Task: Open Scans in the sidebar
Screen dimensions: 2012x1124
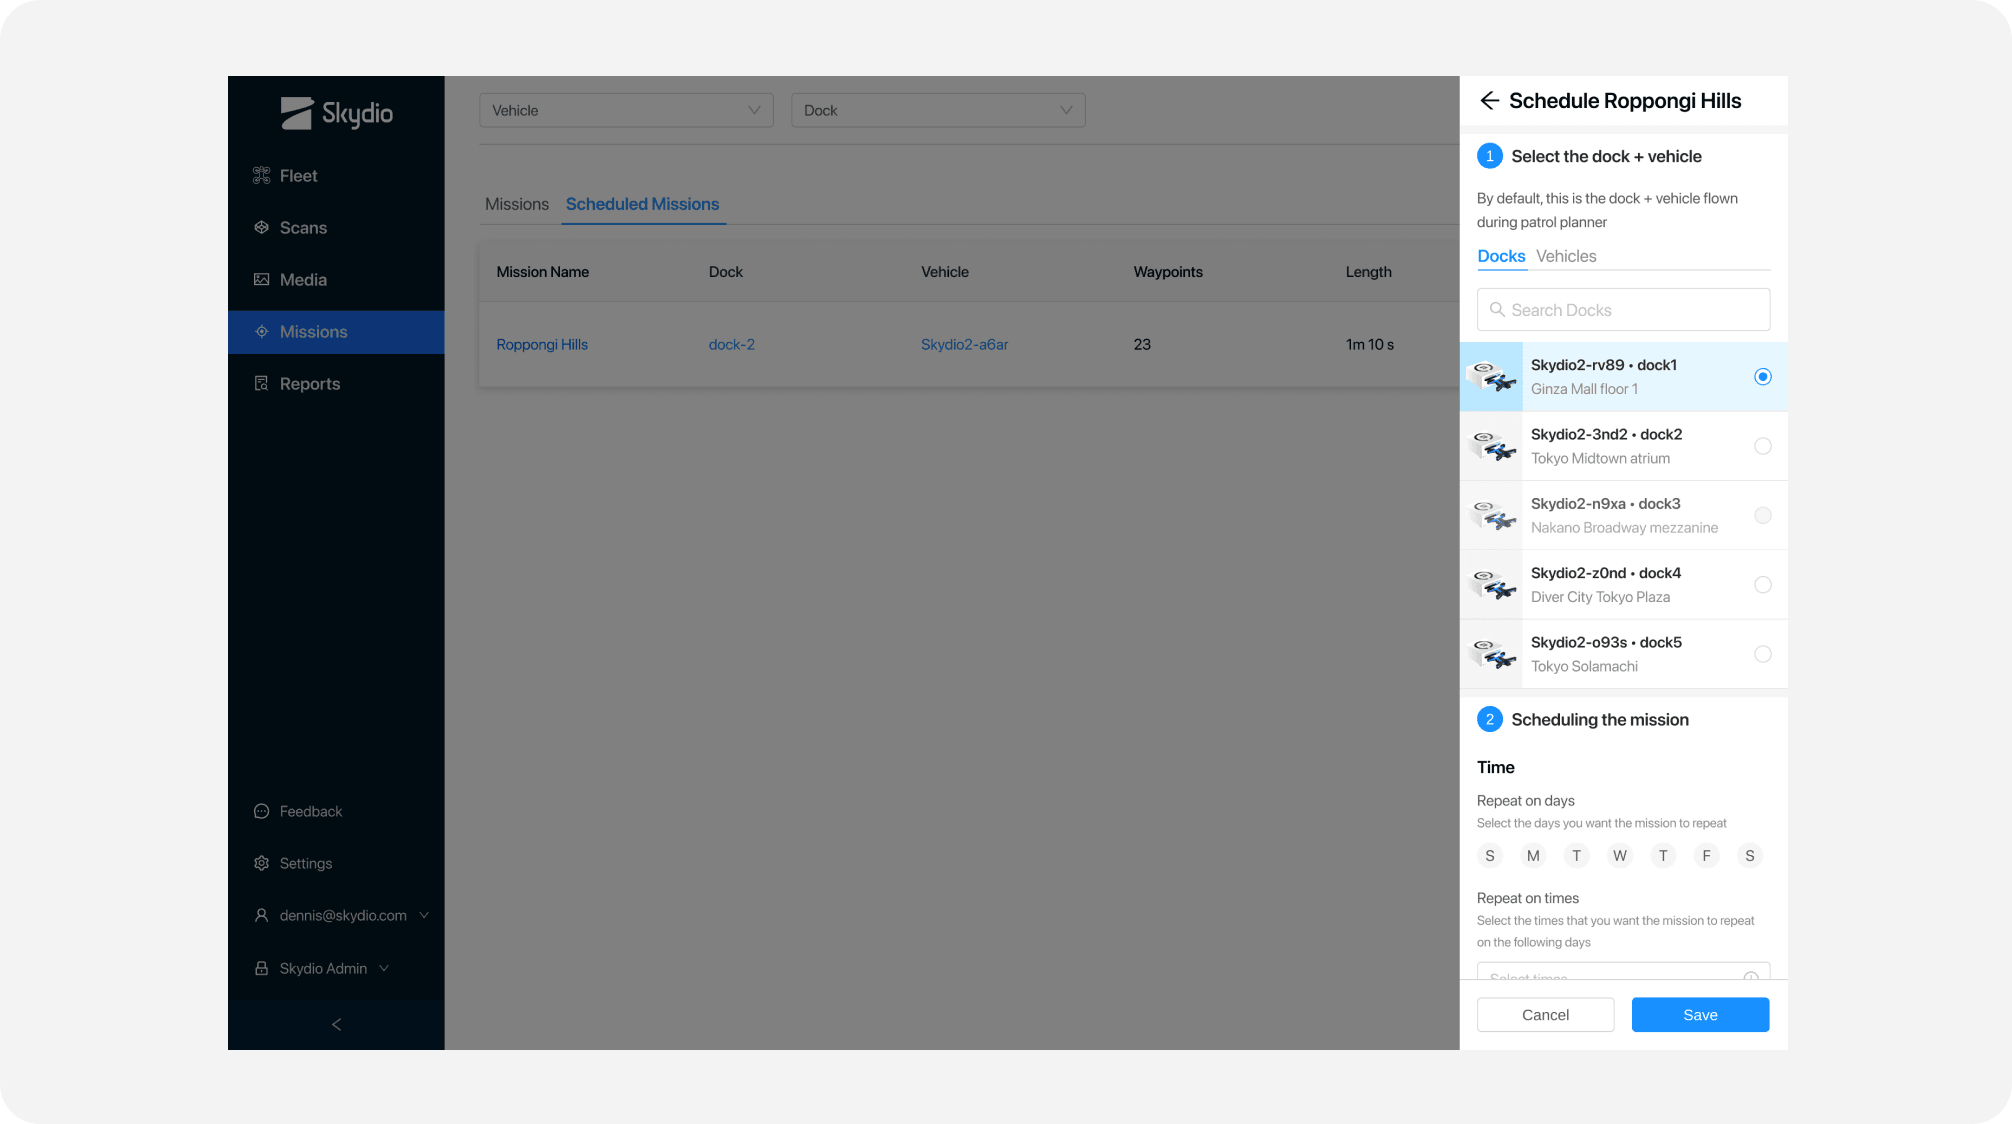Action: pyautogui.click(x=336, y=227)
